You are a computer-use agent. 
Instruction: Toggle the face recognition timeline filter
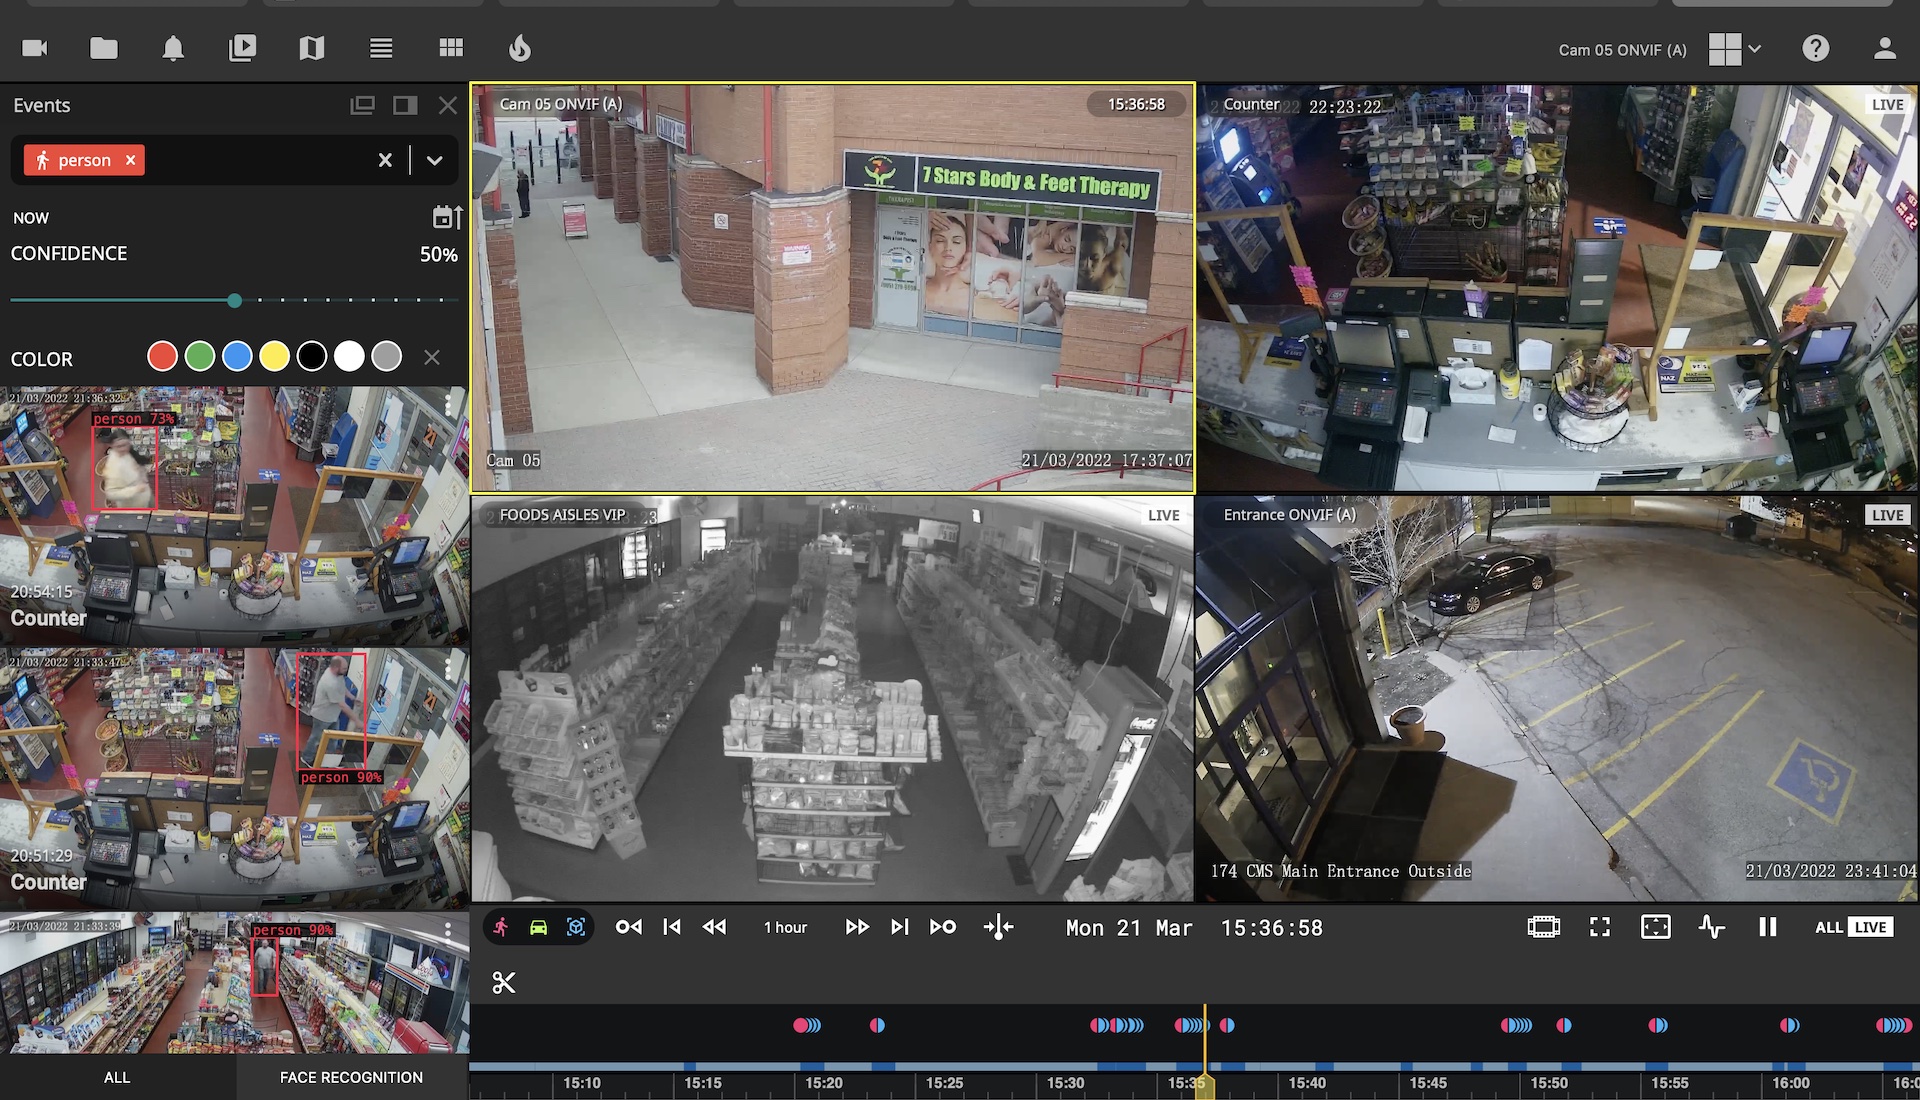(x=576, y=927)
